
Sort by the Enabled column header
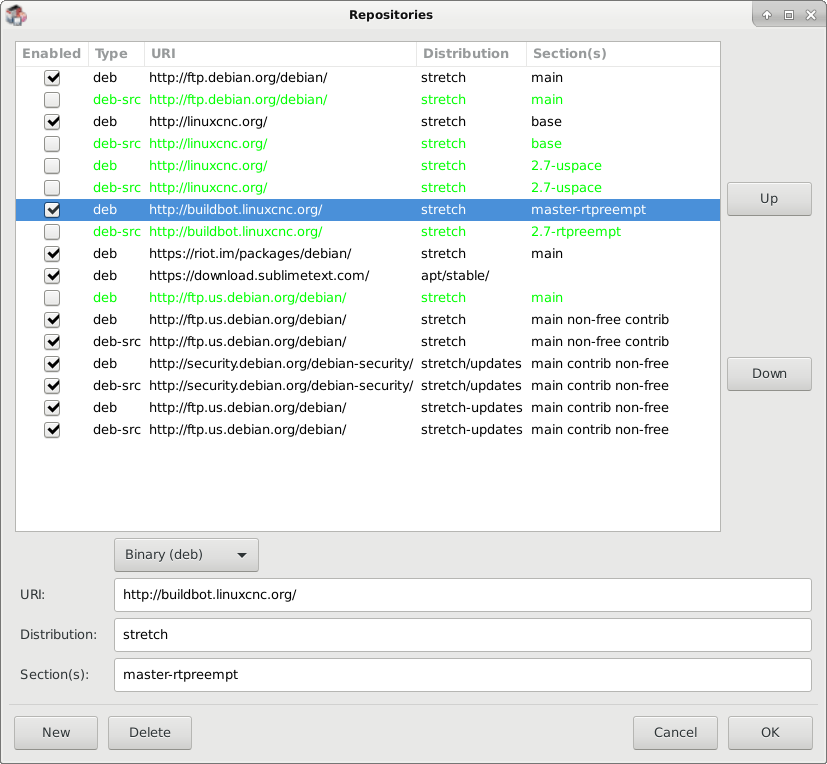tap(52, 54)
